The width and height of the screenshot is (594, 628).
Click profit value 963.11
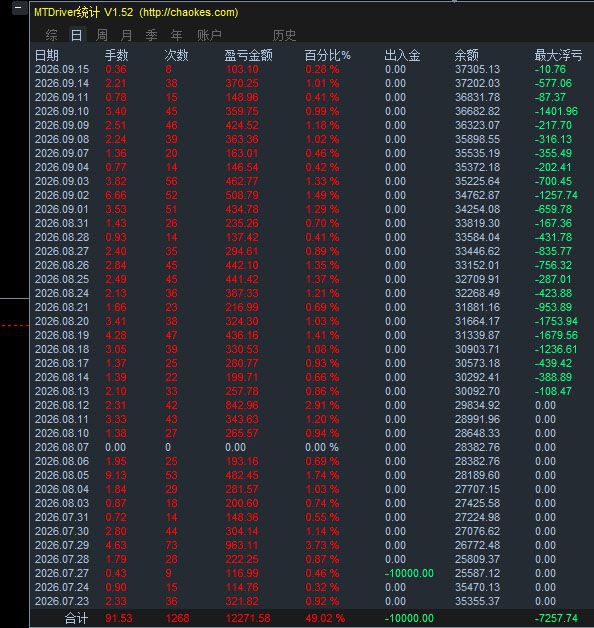click(x=242, y=545)
